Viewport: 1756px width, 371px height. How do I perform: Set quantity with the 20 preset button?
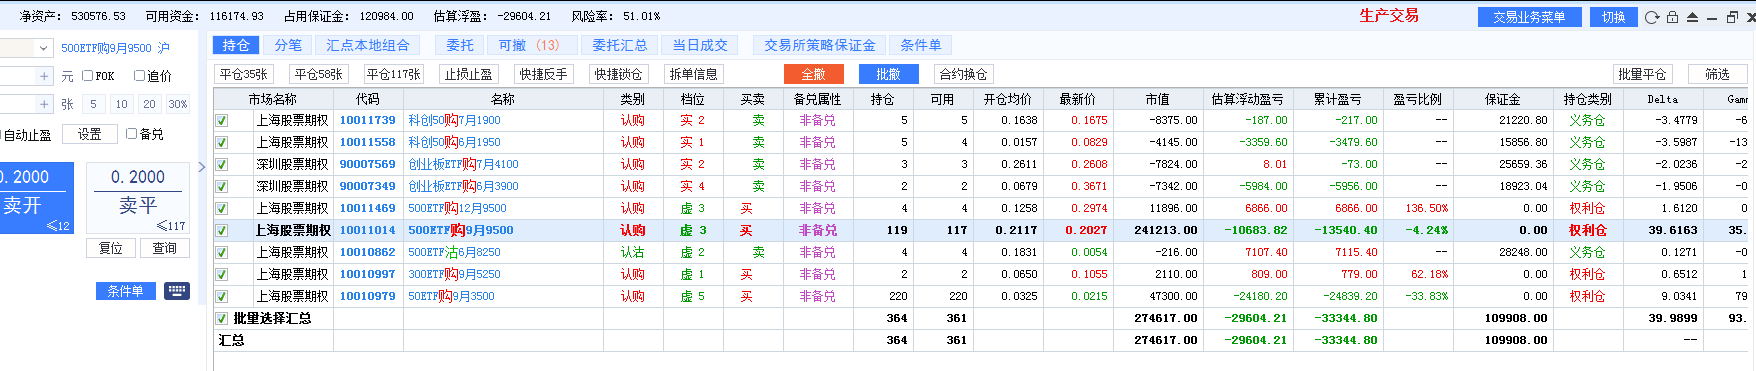[149, 104]
